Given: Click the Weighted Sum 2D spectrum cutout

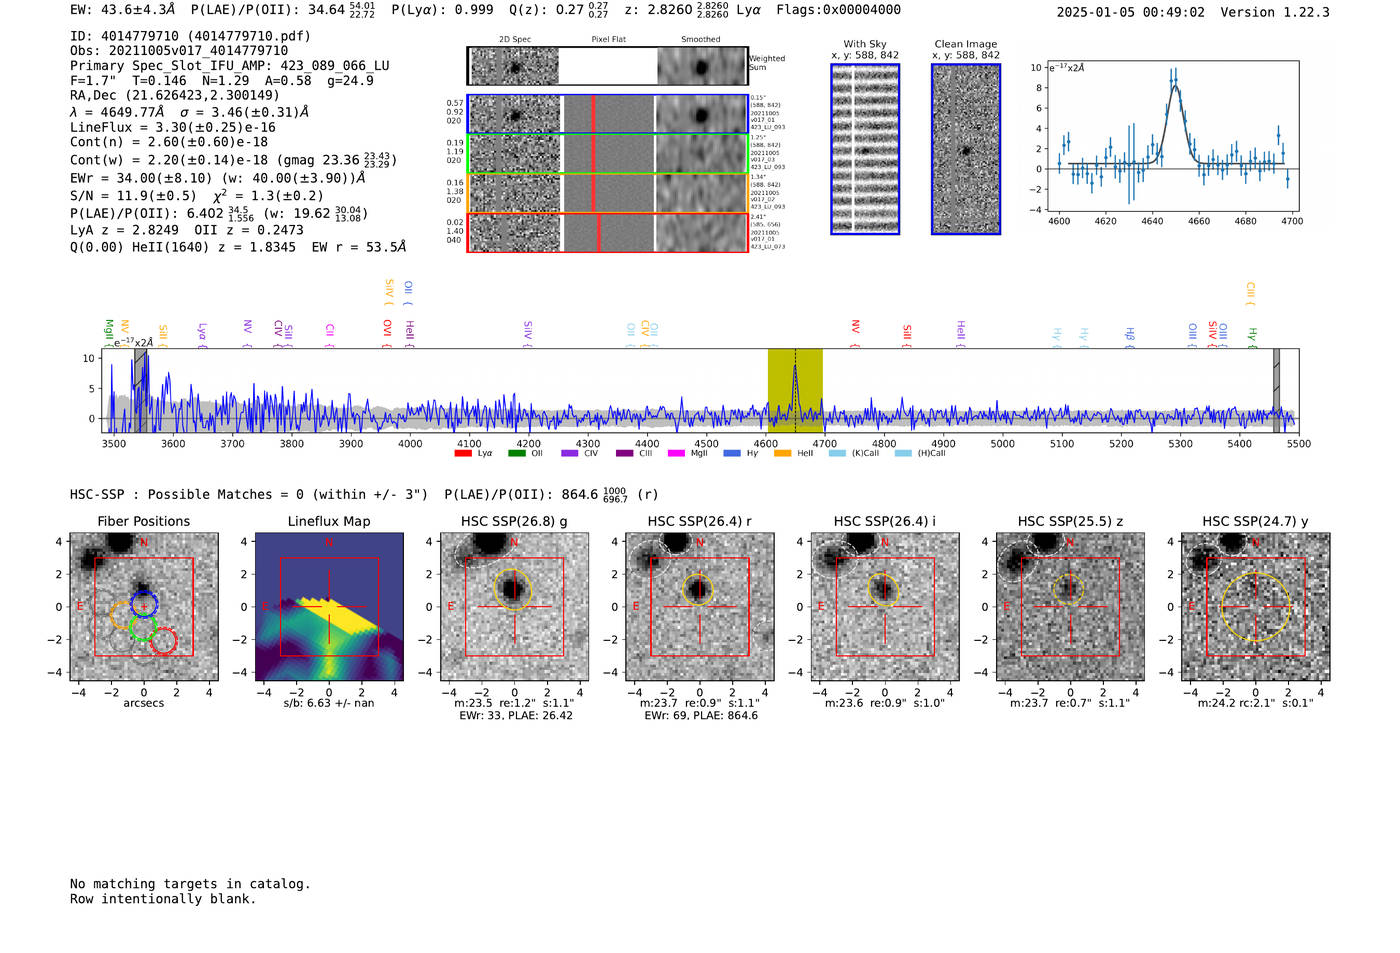Looking at the screenshot, I should click(514, 66).
